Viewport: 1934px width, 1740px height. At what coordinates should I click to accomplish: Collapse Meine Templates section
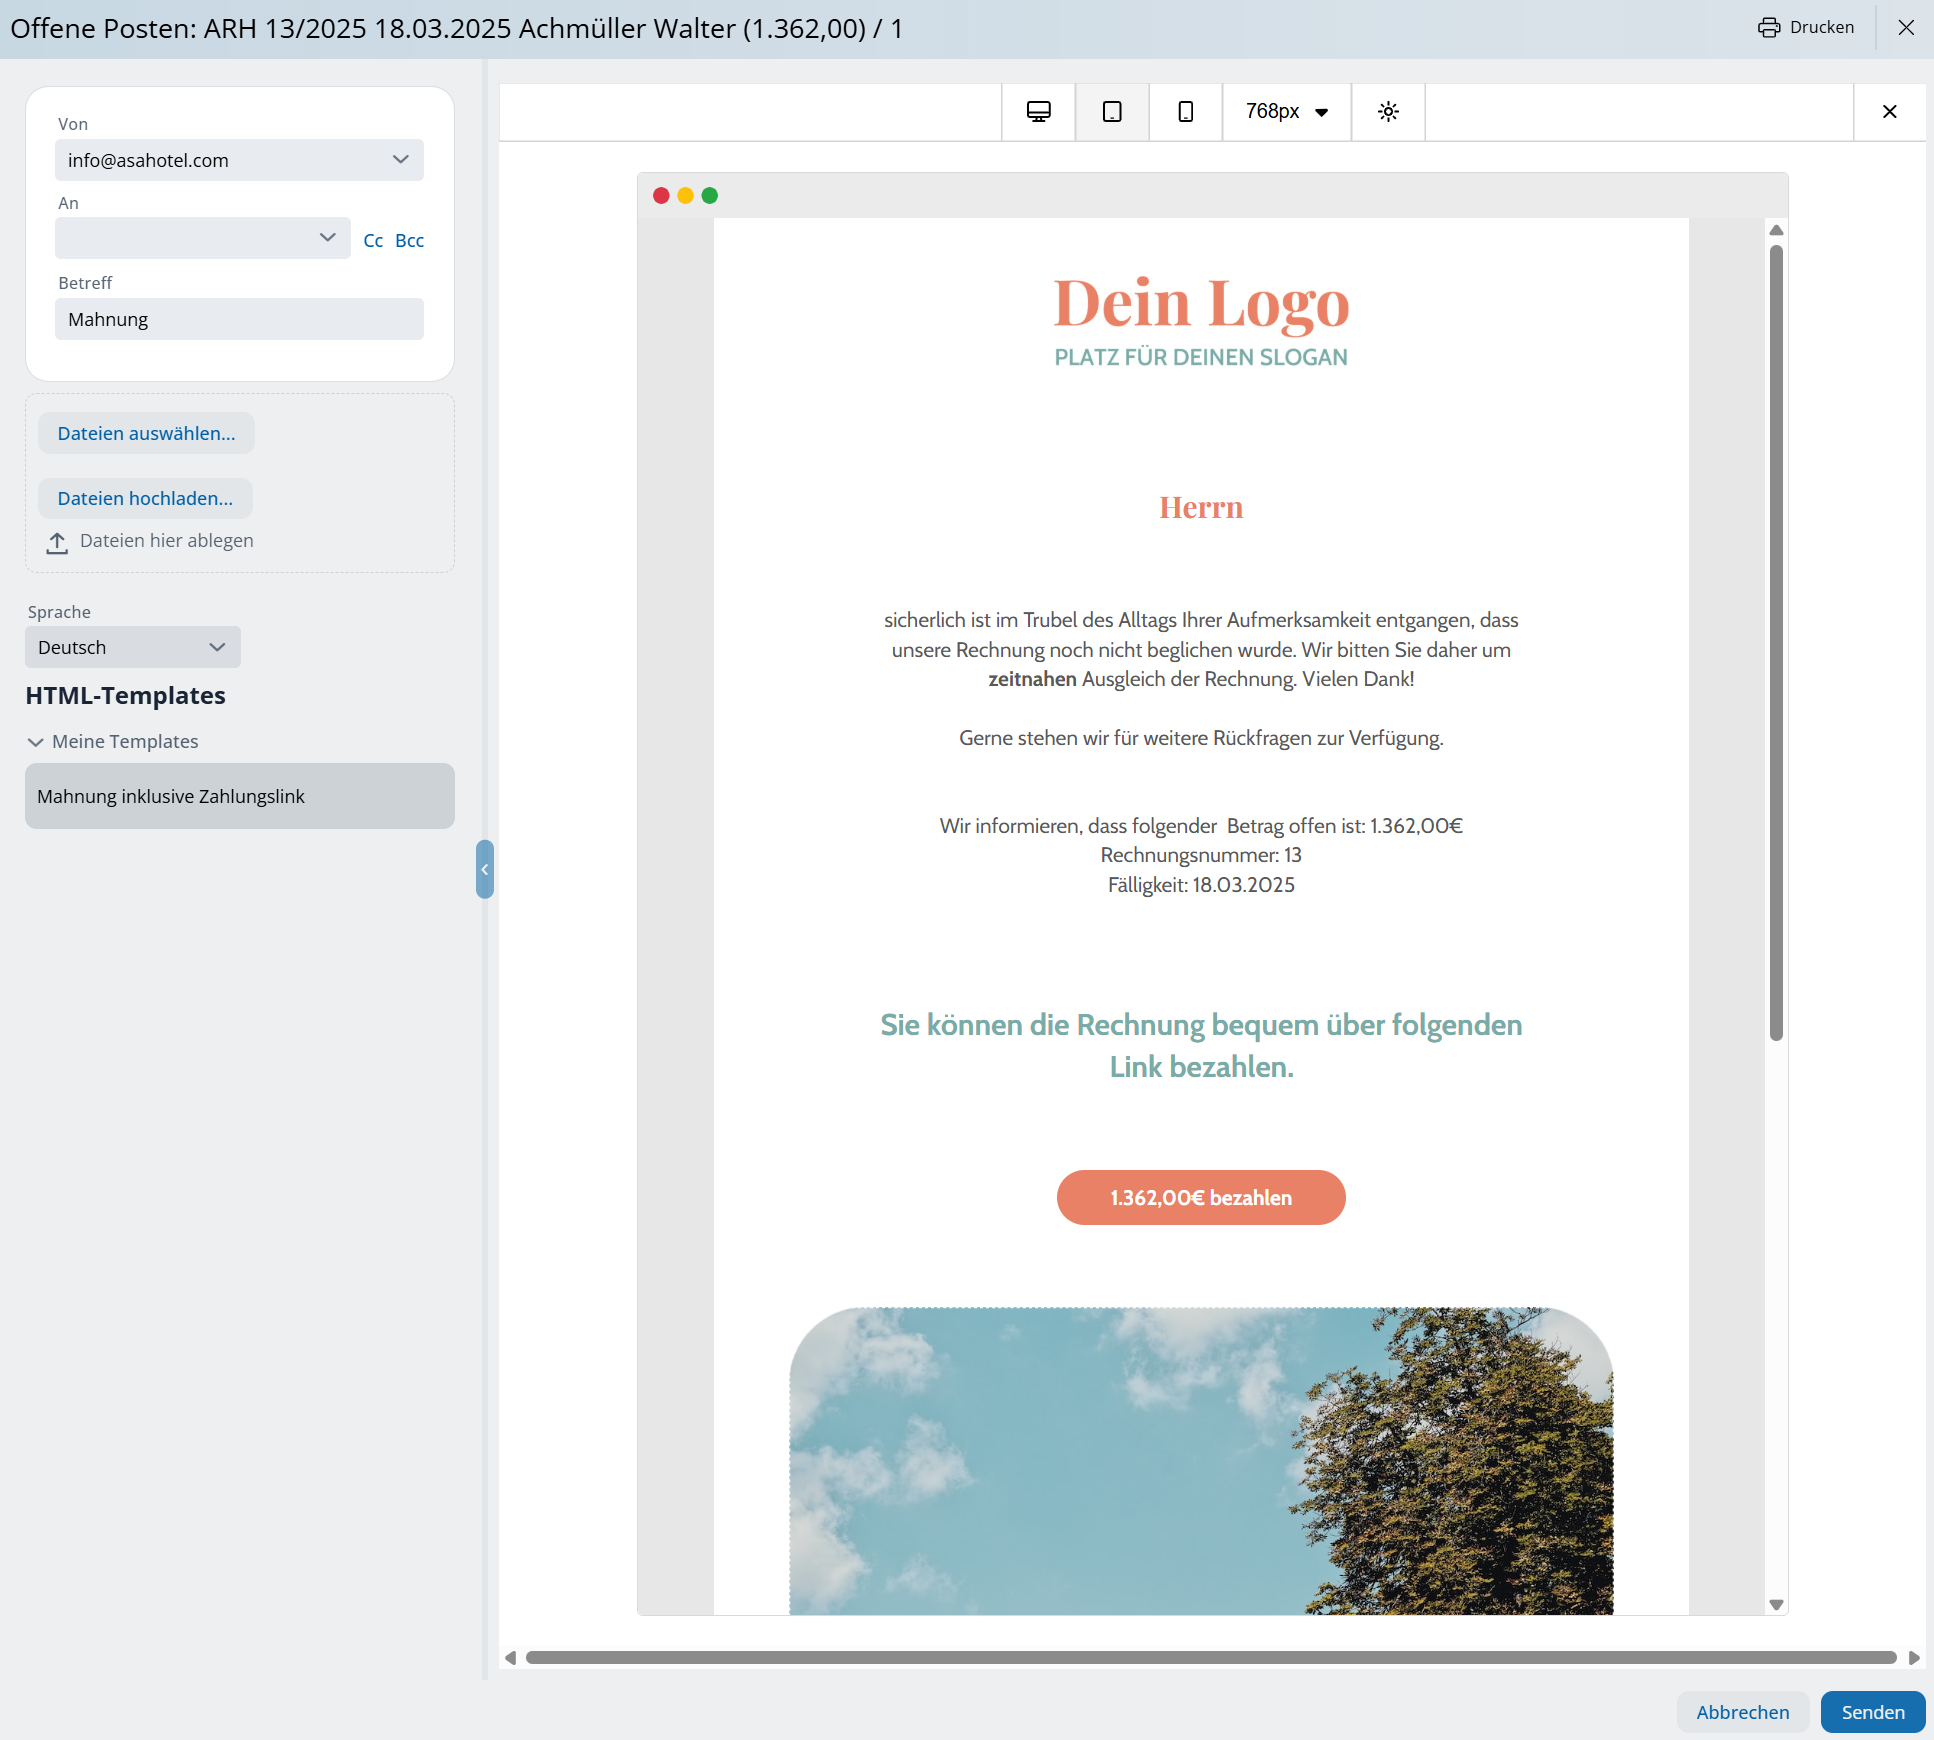(x=36, y=742)
